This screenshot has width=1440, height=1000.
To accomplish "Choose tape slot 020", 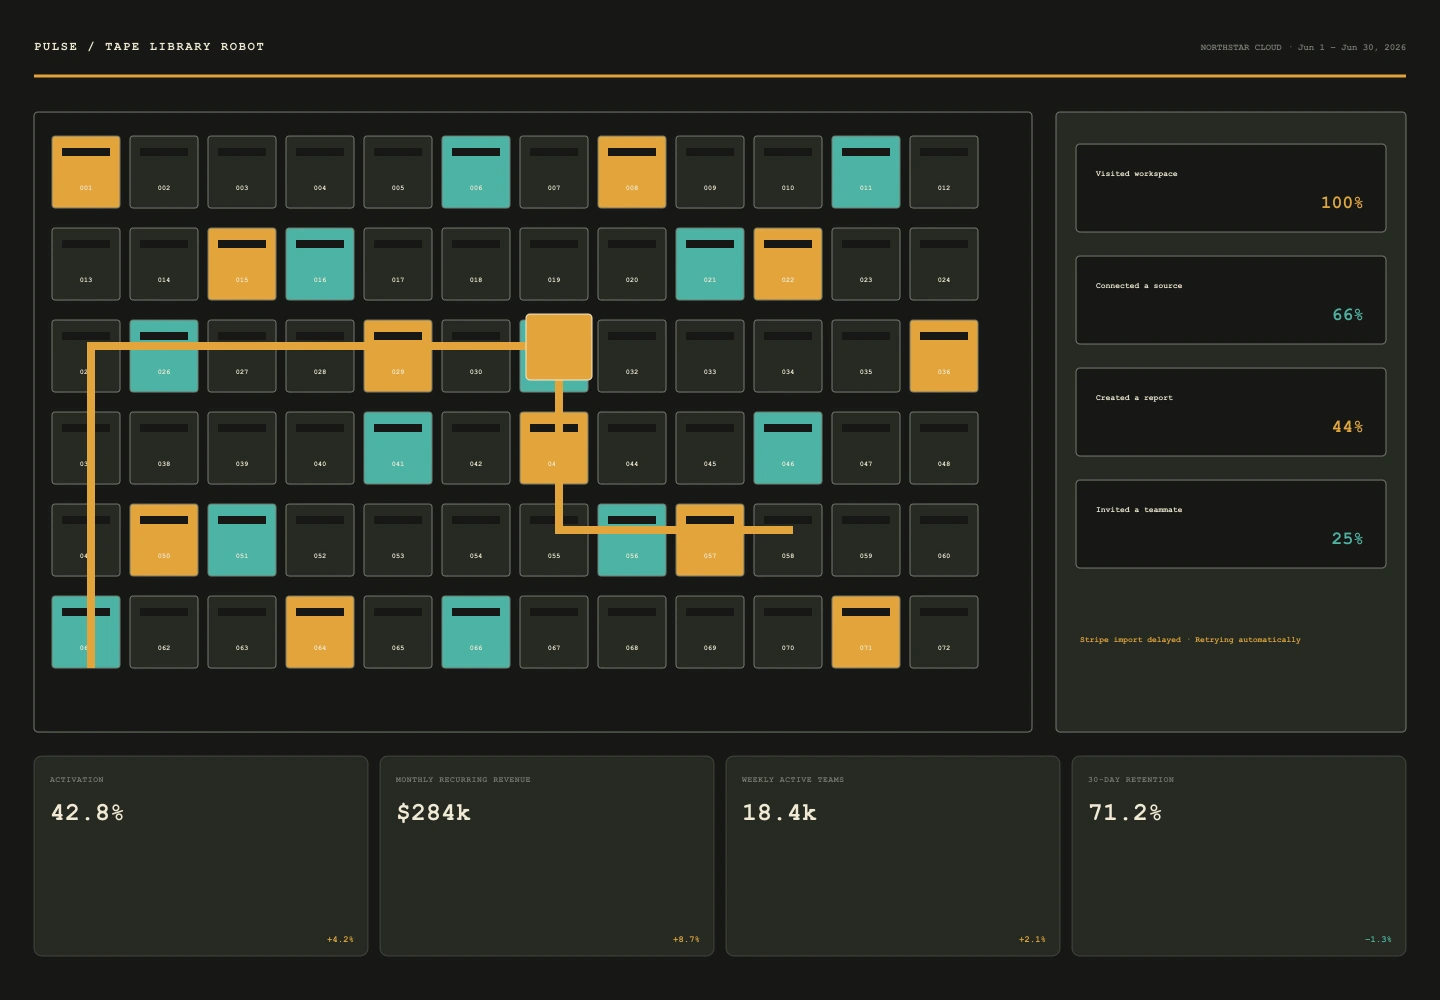I will point(632,264).
